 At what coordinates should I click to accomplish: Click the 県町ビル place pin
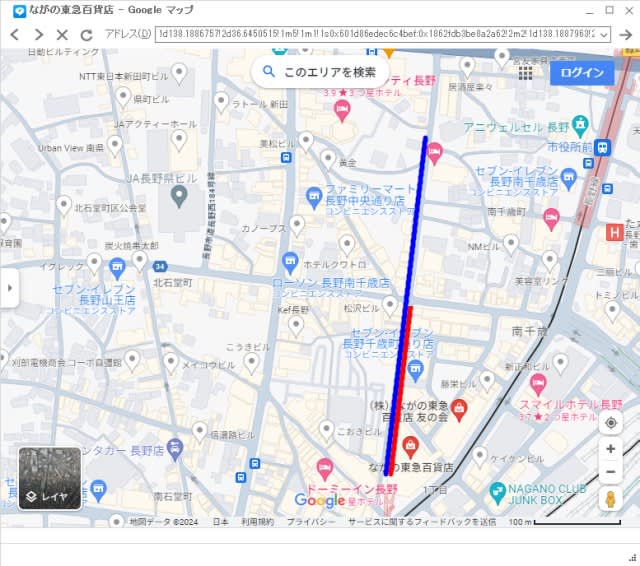pyautogui.click(x=123, y=98)
